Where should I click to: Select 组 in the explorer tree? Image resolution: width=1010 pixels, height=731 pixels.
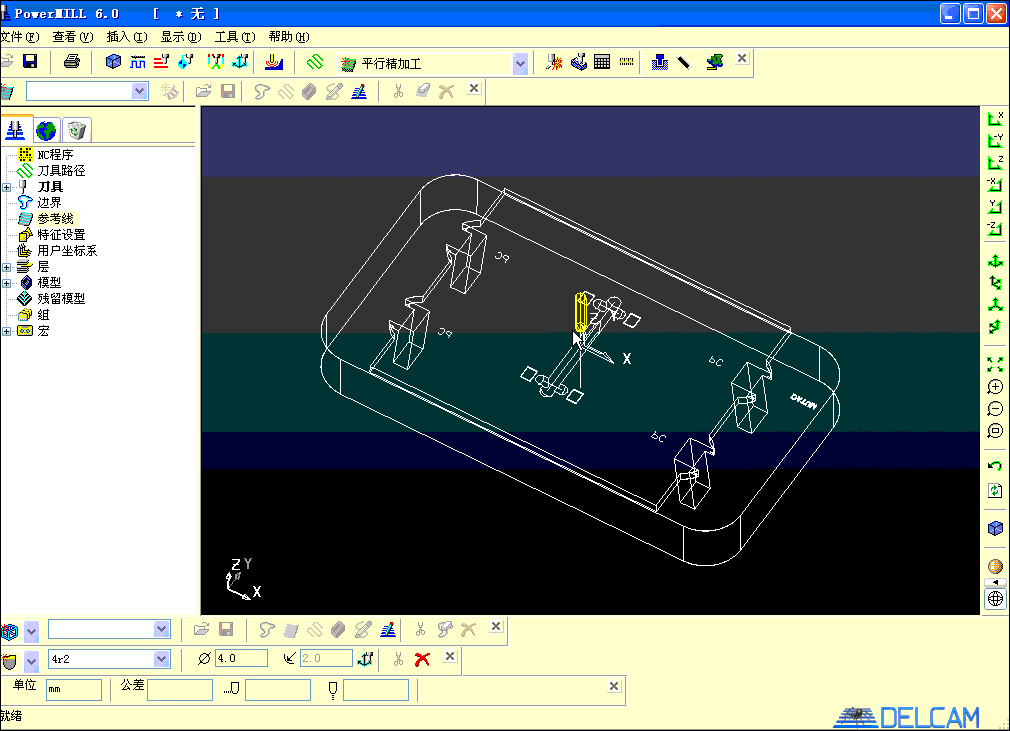click(43, 315)
